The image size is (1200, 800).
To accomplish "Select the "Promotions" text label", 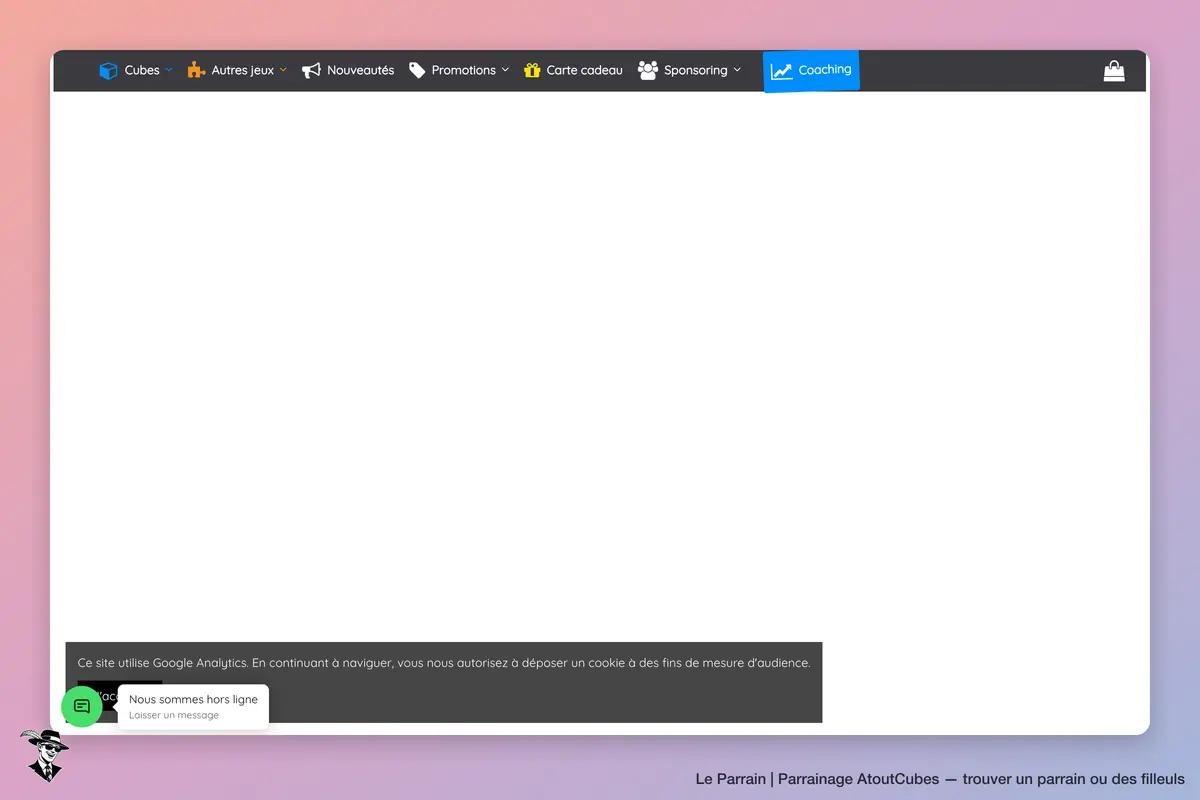I will 464,70.
